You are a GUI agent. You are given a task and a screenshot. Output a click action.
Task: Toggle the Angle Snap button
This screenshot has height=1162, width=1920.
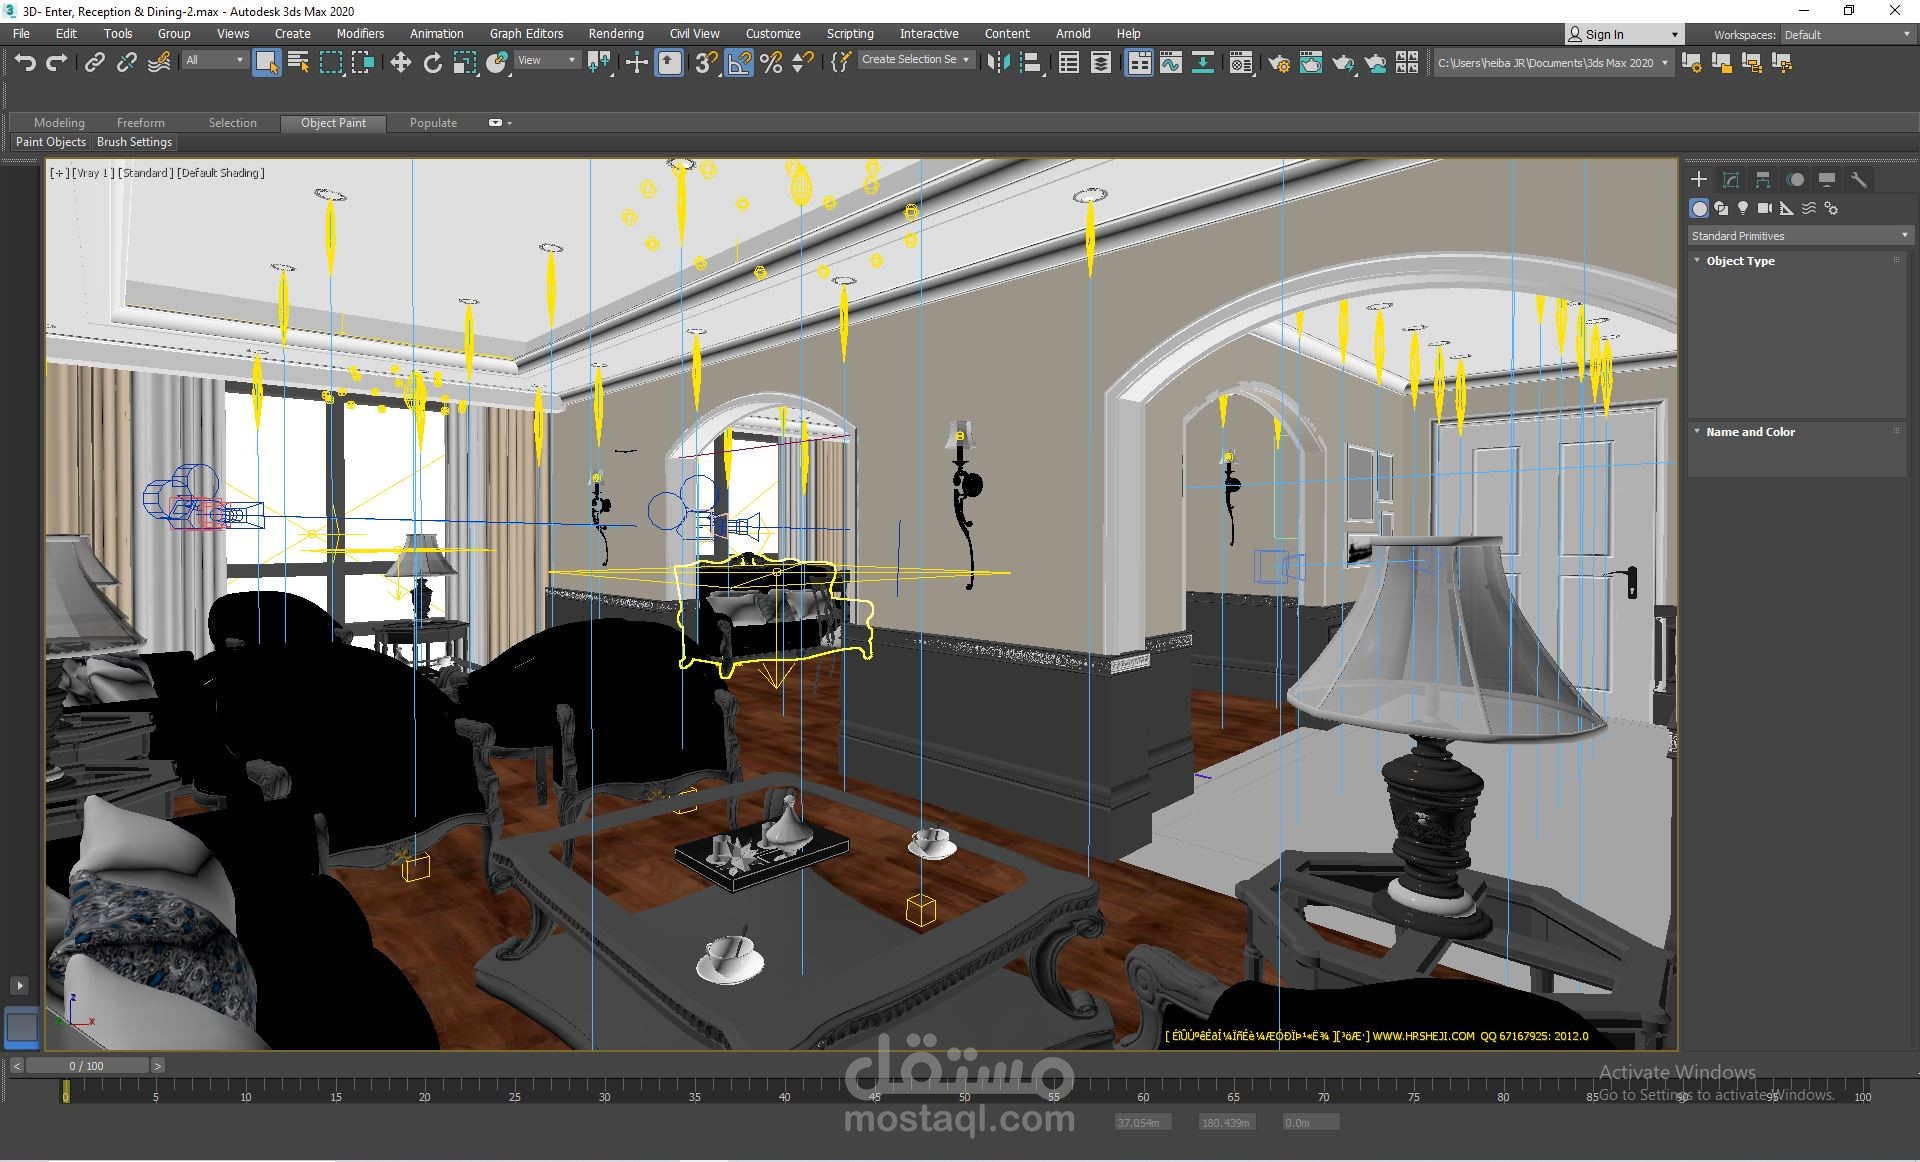click(x=739, y=63)
